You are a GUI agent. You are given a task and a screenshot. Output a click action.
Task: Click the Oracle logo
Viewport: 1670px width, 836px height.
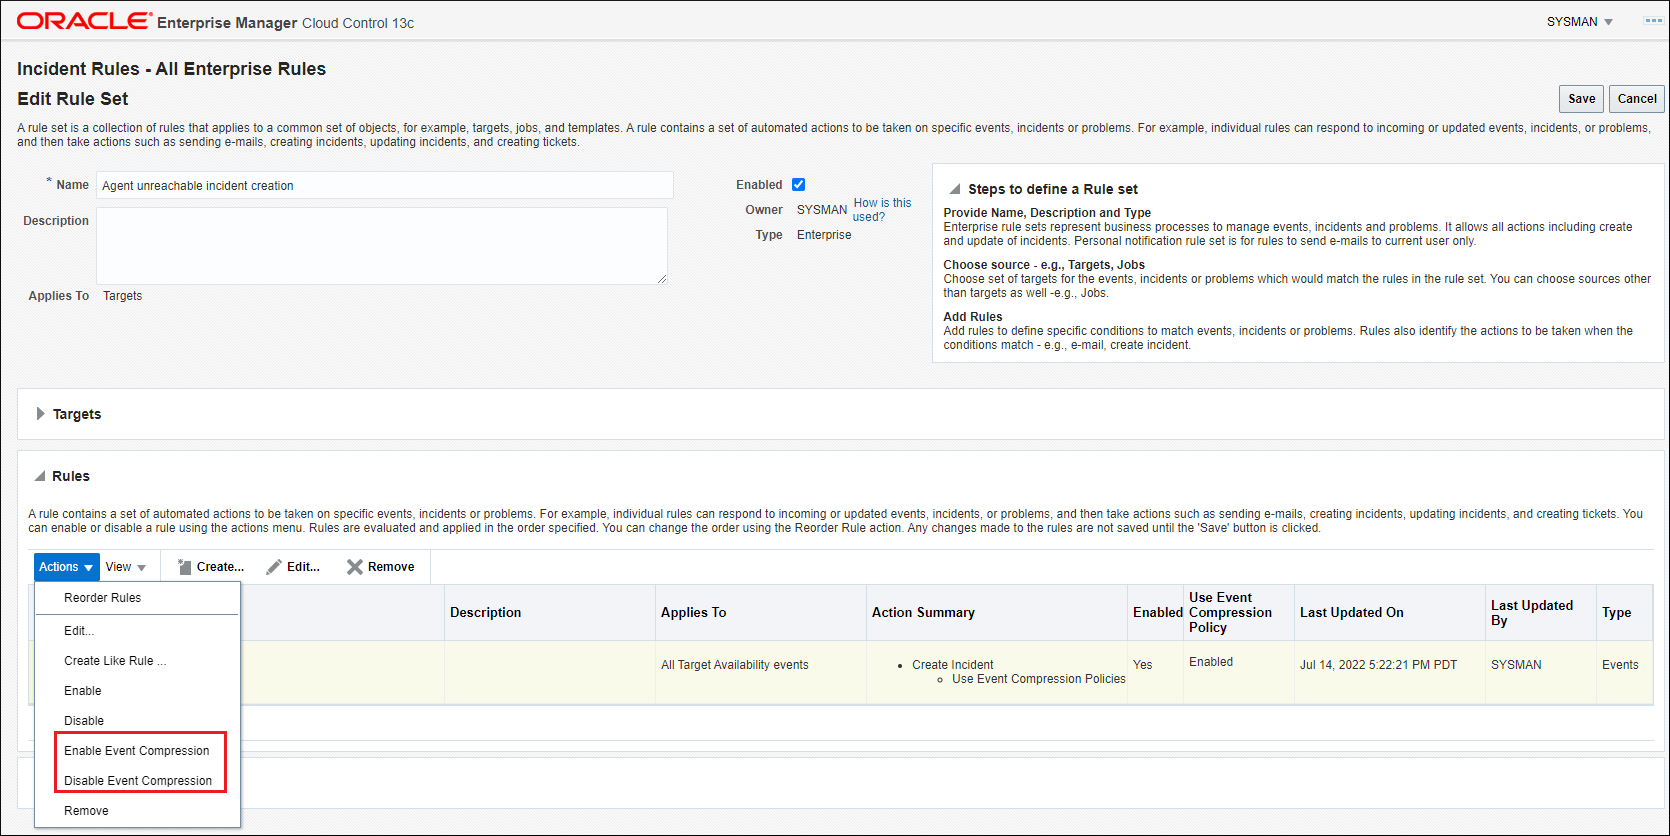84,21
